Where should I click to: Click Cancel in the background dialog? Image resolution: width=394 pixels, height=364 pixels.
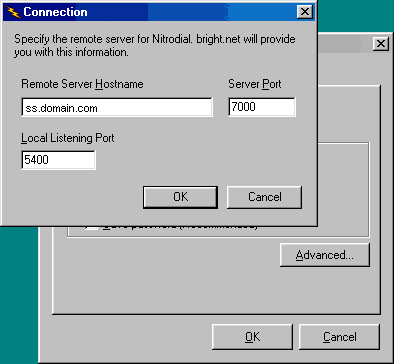tap(339, 337)
